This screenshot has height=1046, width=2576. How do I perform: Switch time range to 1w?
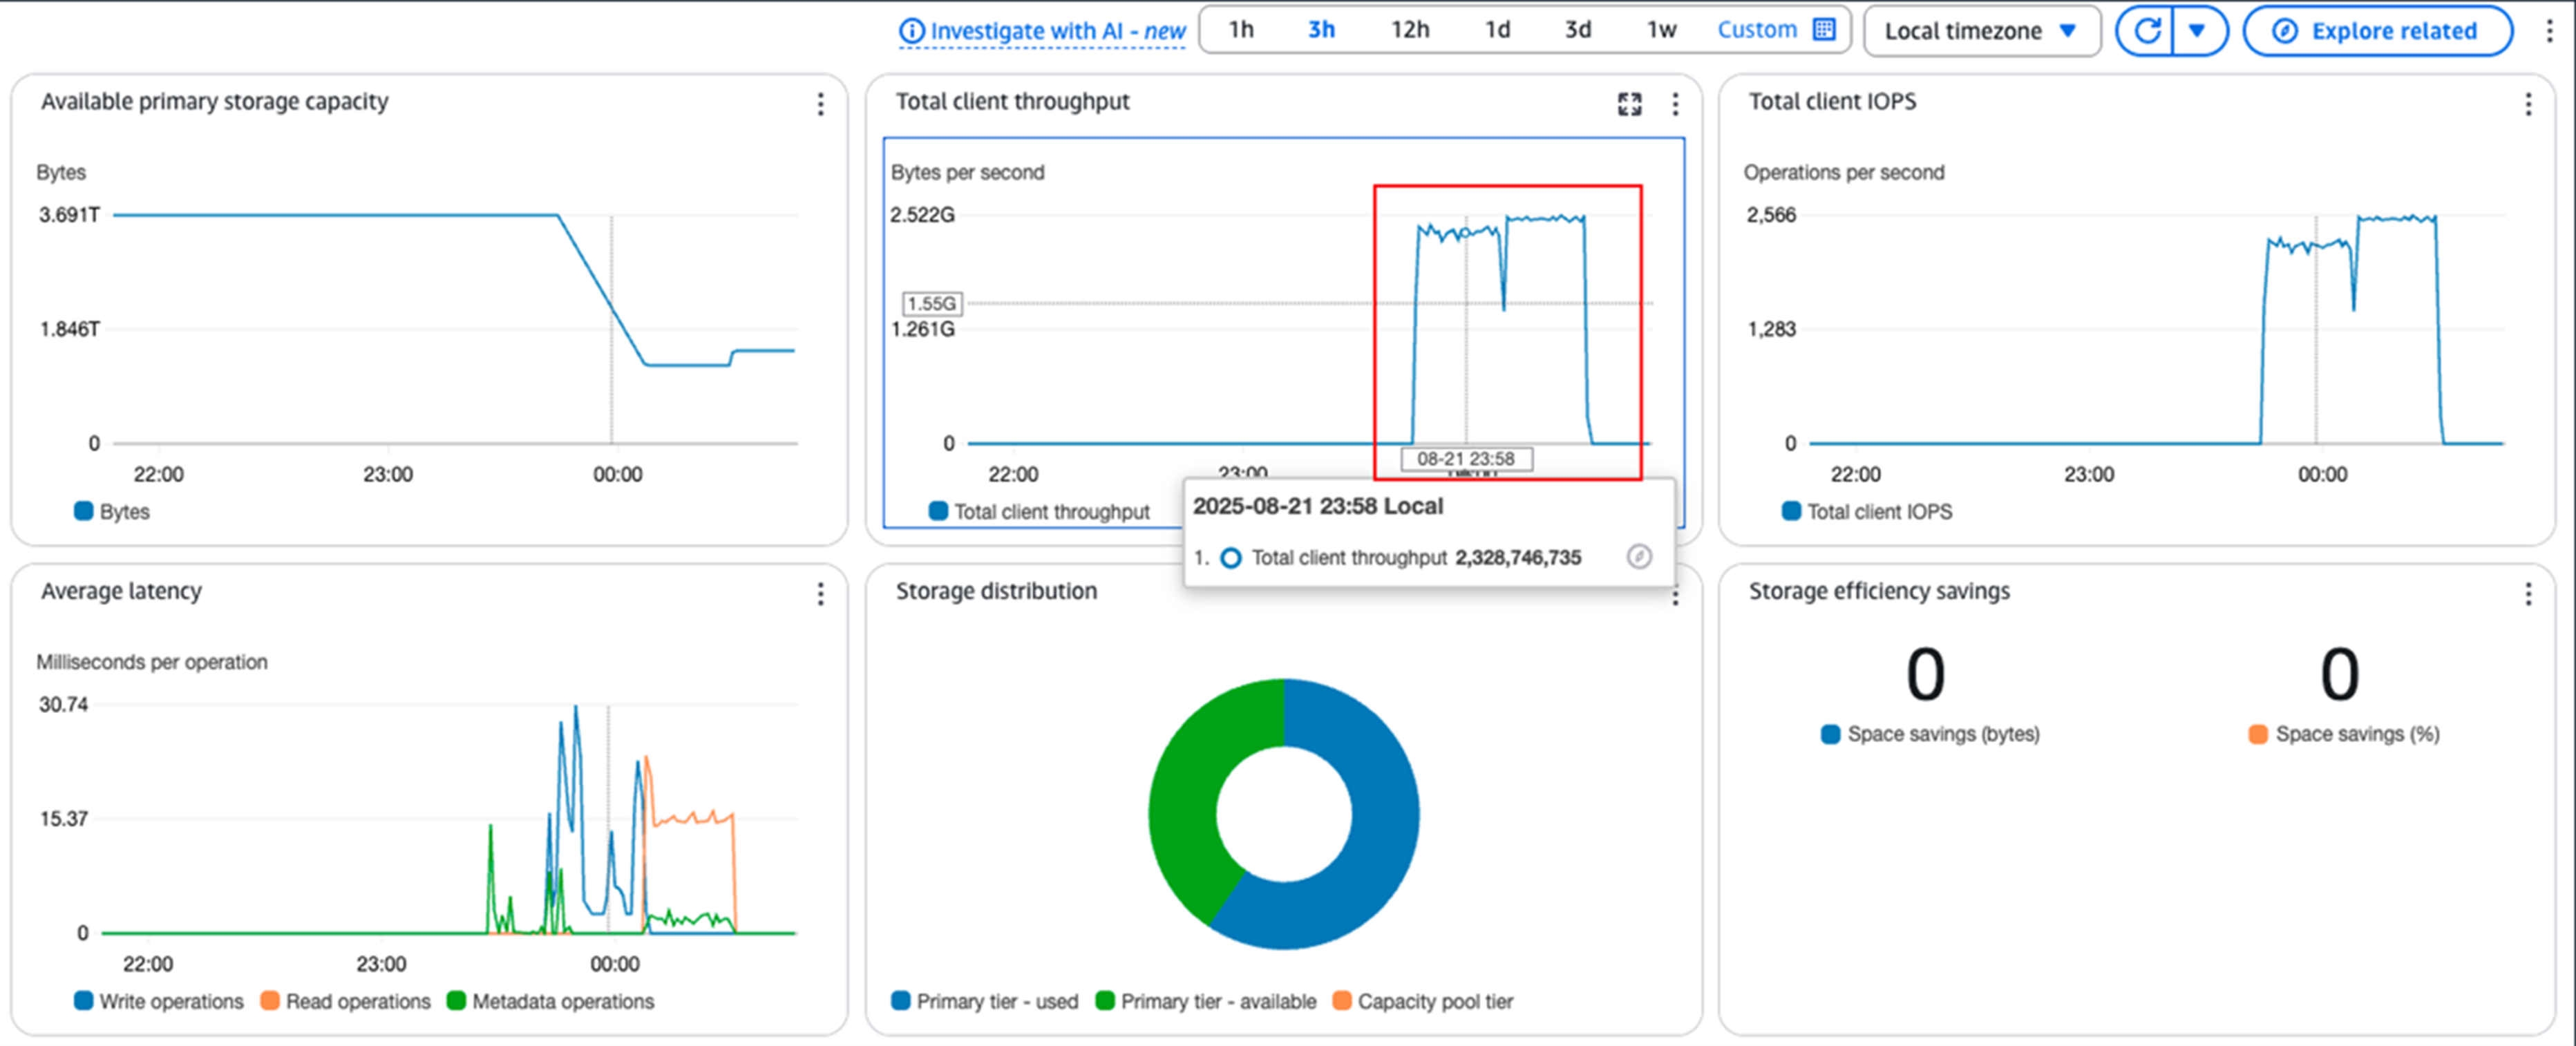pyautogui.click(x=1661, y=30)
